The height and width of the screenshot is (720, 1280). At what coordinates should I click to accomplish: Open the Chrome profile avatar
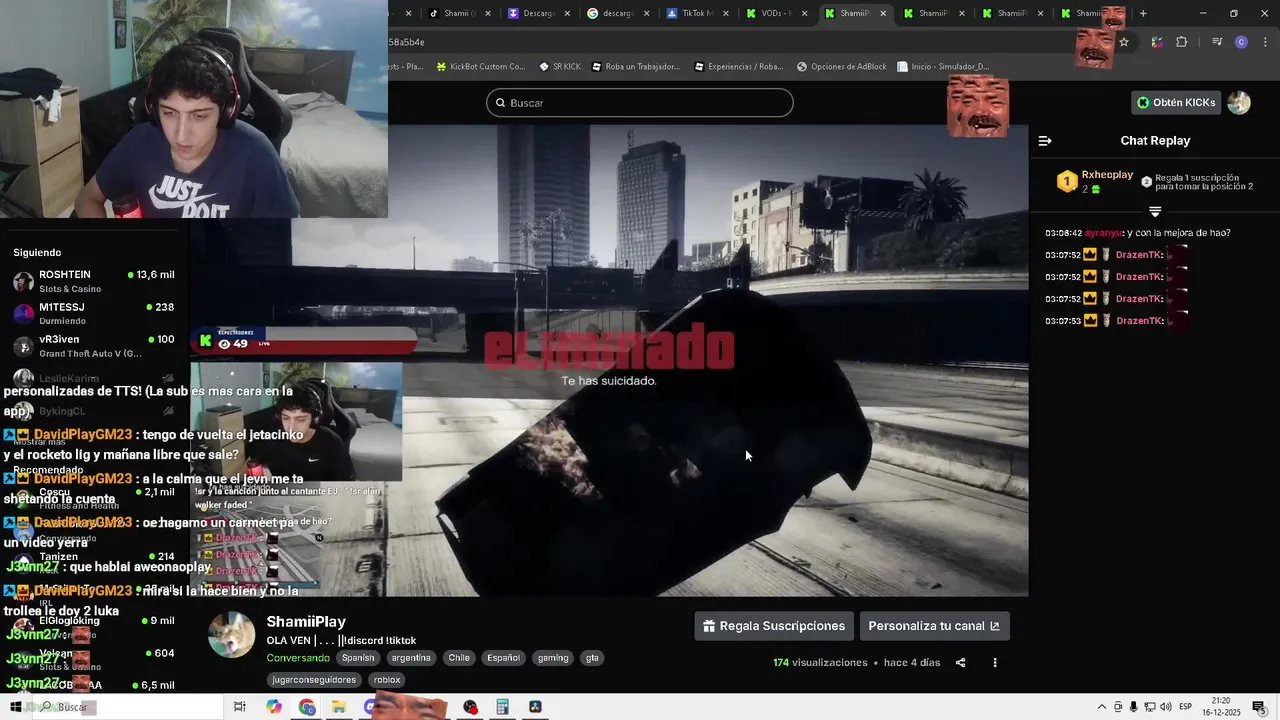click(x=1241, y=42)
